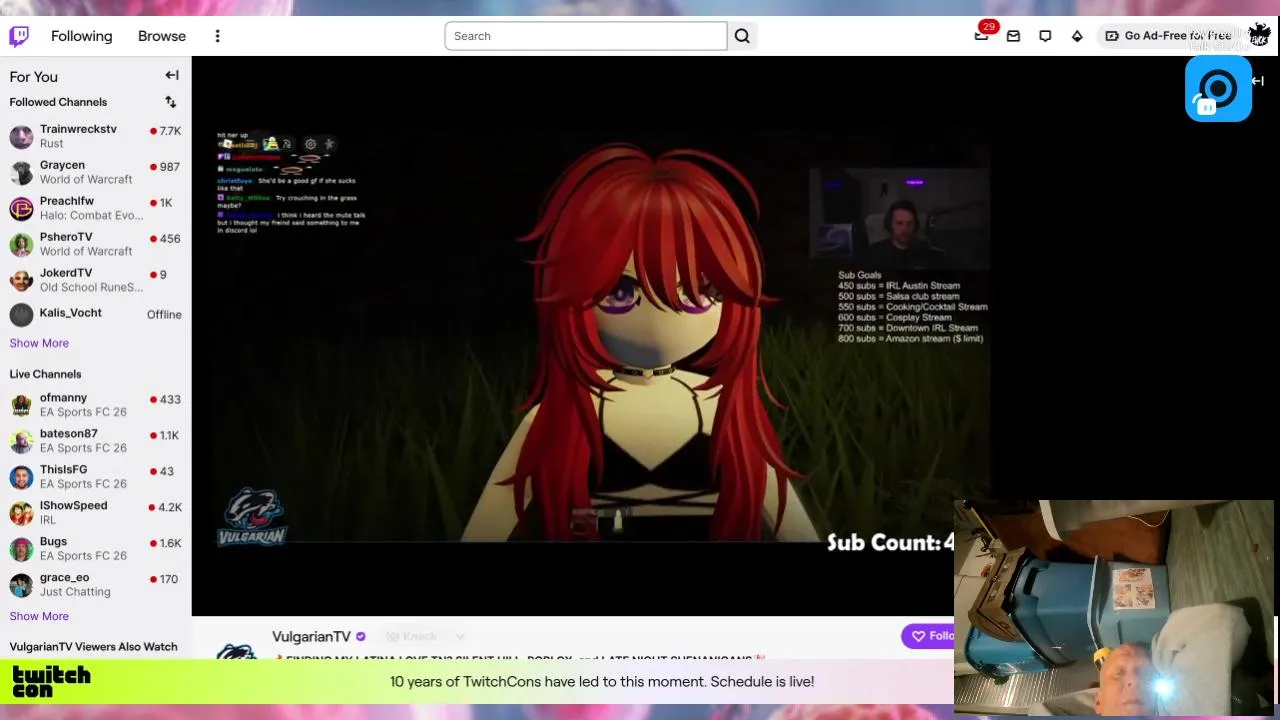Collapse the For You sidebar
Viewport: 1280px width, 720px height.
coord(172,75)
